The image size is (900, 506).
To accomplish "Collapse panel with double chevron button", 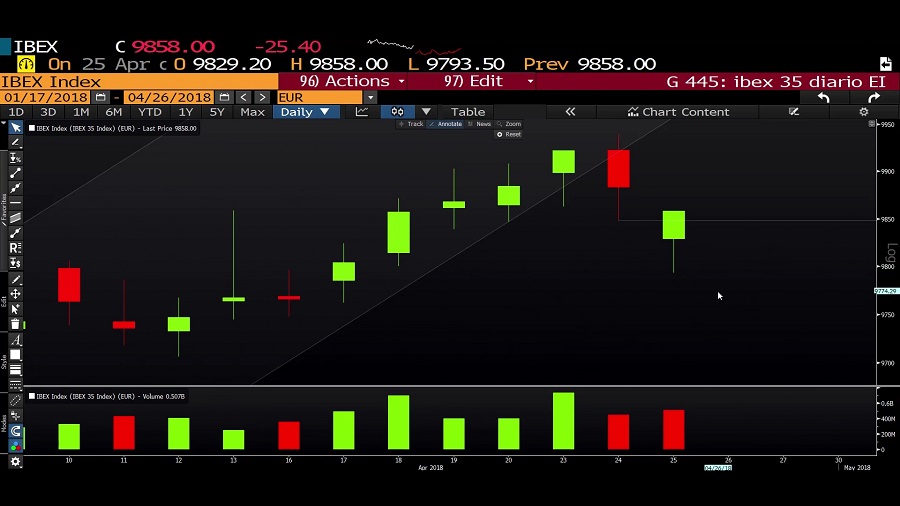I will click(x=570, y=112).
